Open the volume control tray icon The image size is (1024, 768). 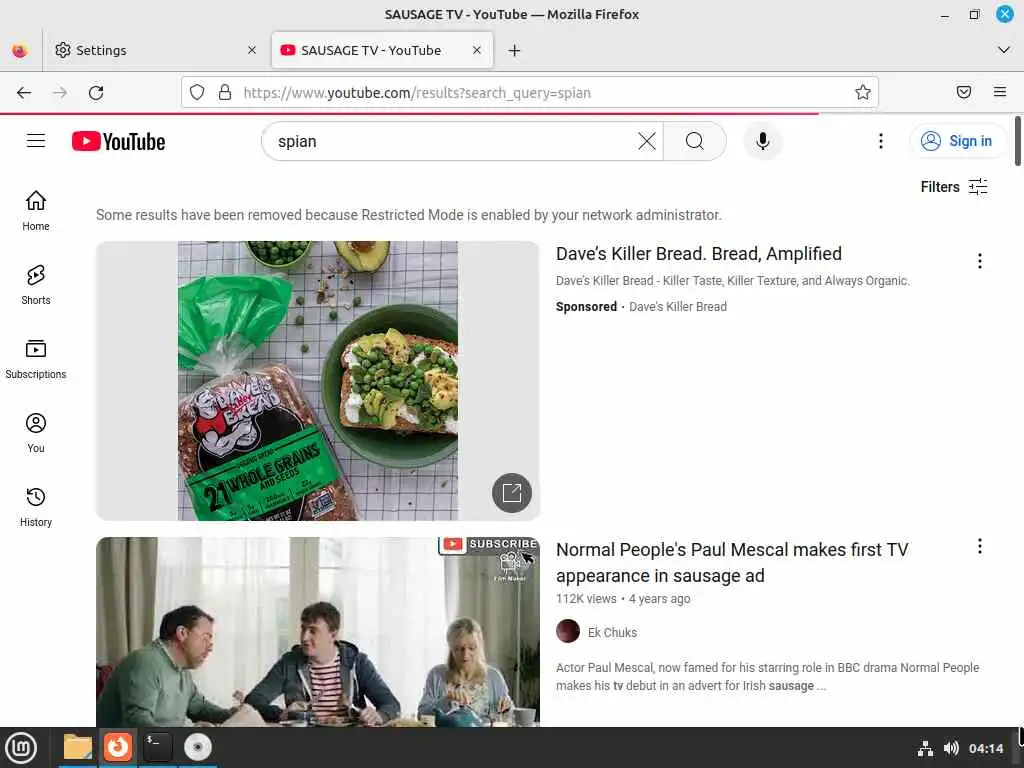[952, 748]
